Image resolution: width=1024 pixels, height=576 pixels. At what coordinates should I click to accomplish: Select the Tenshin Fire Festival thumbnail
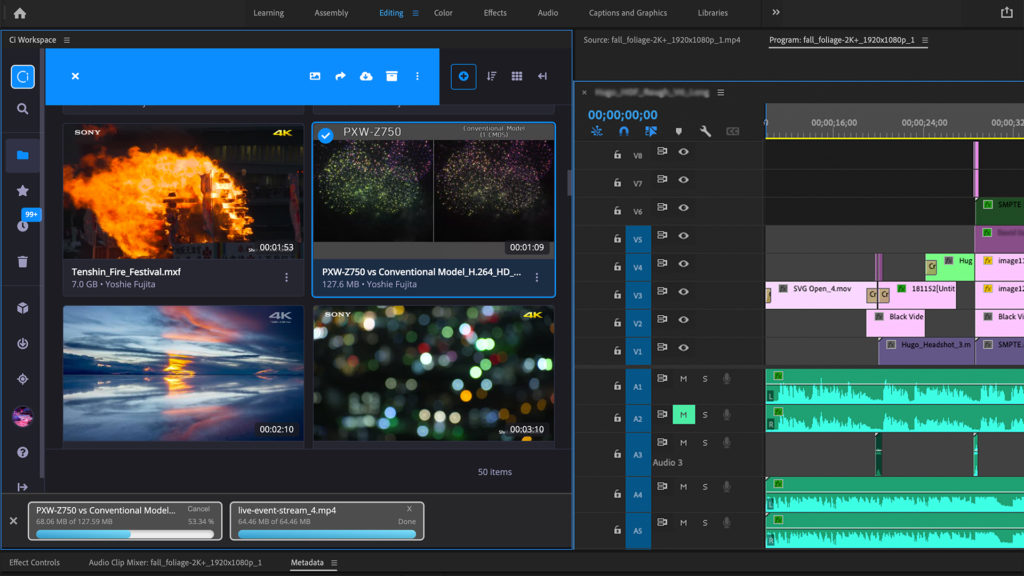[183, 191]
